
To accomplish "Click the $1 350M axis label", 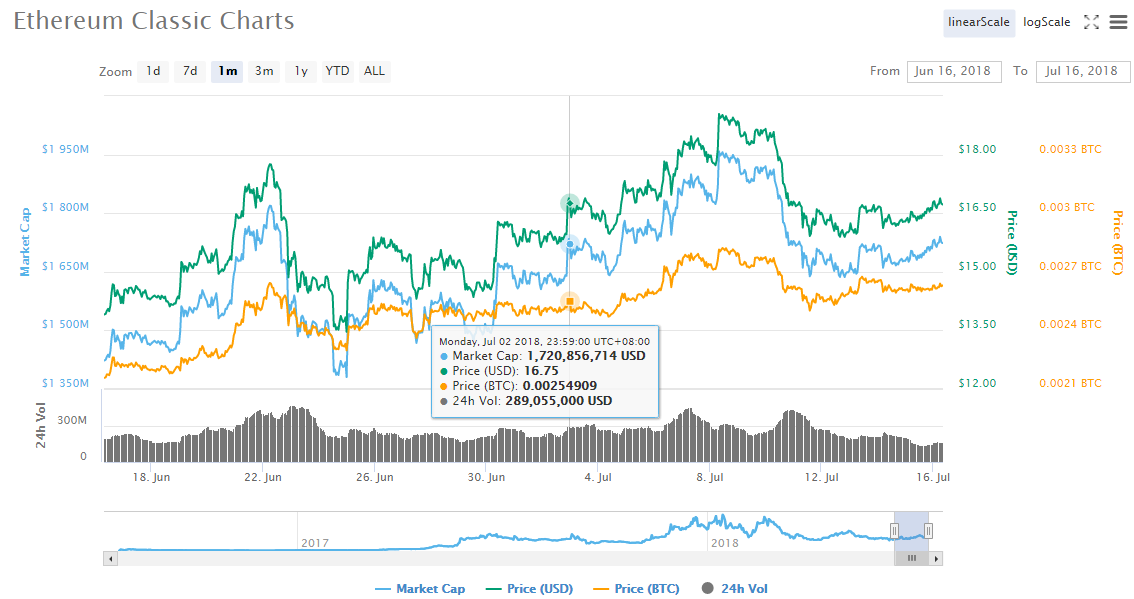I will point(65,383).
